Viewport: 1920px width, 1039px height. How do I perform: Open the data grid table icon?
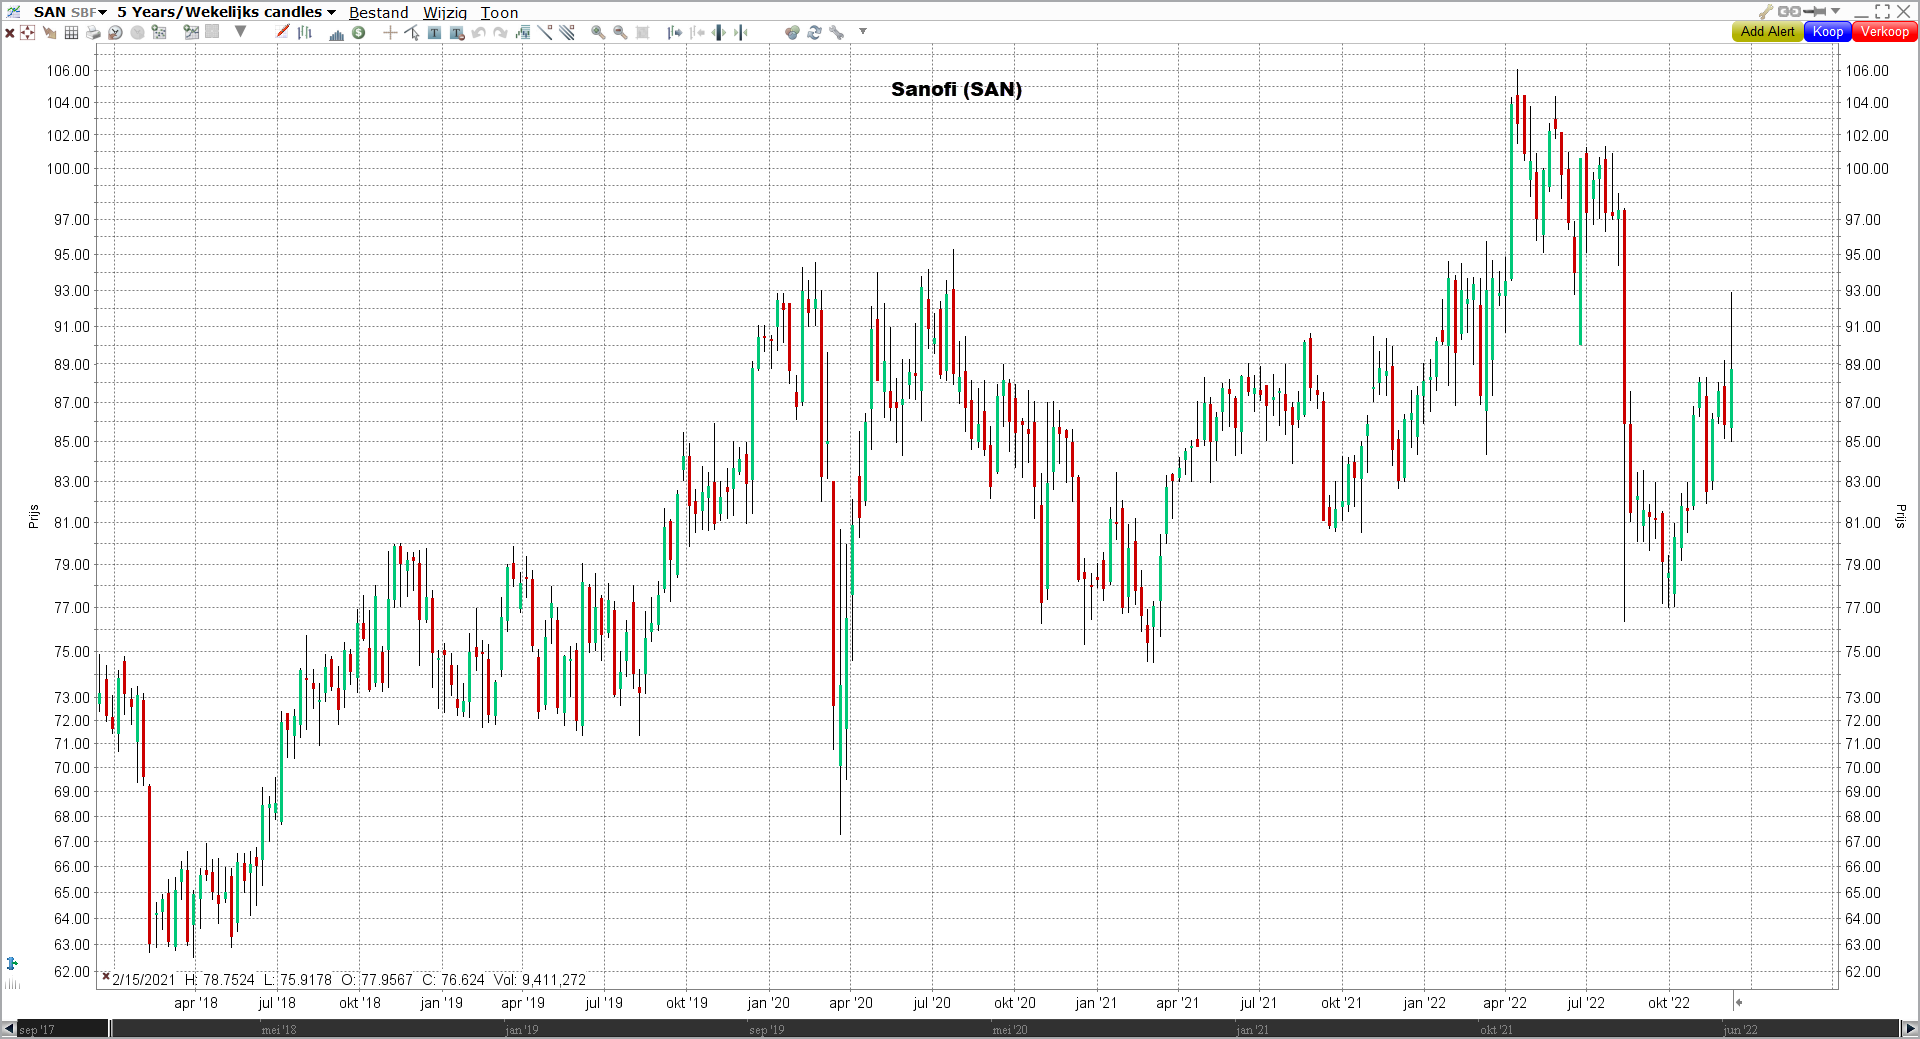point(71,33)
